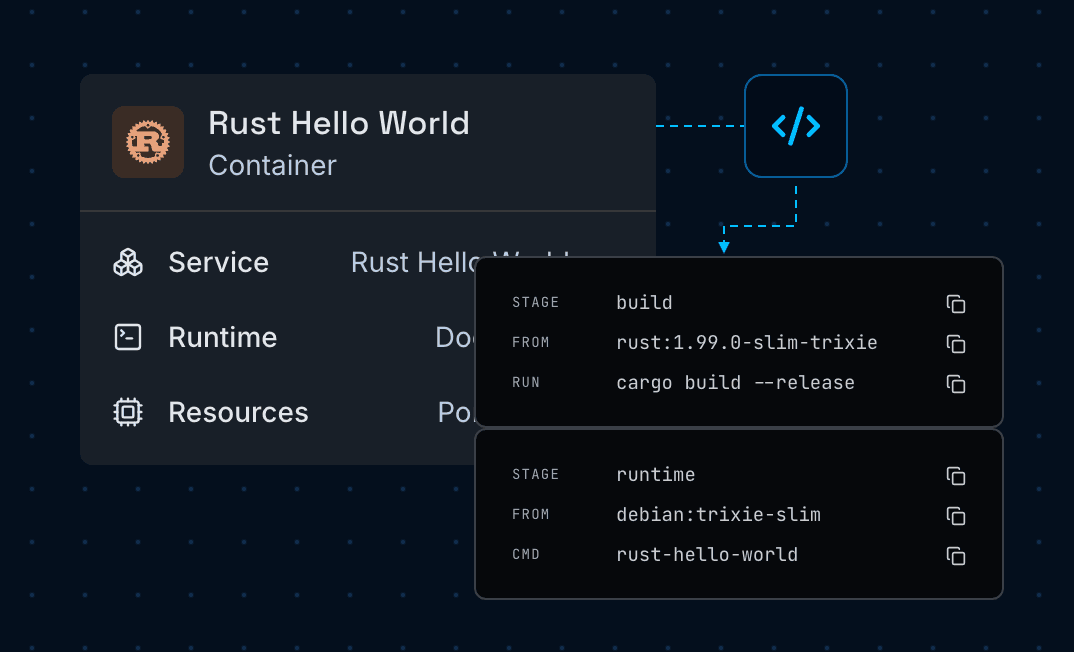This screenshot has width=1074, height=652.
Task: Select the Rust Hello World title
Action: coord(339,123)
